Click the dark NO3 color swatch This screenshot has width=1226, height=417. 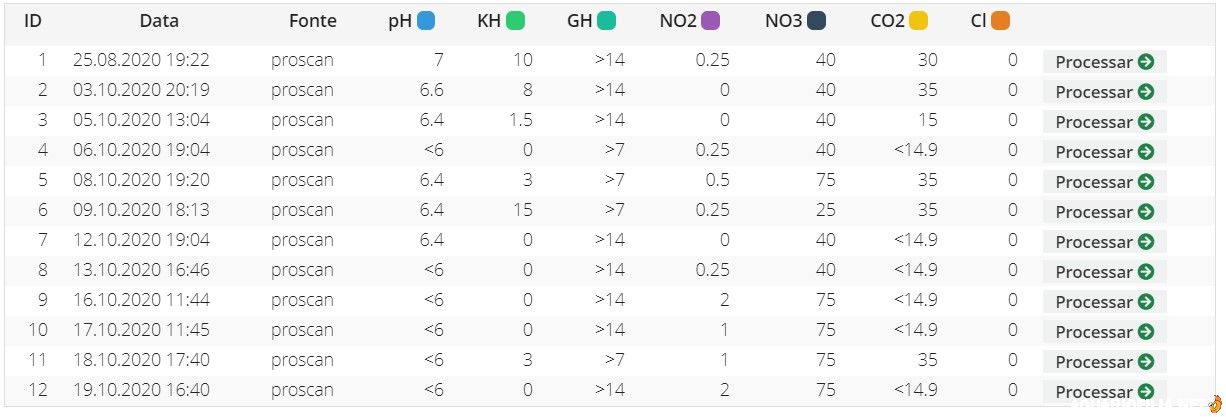pyautogui.click(x=817, y=20)
